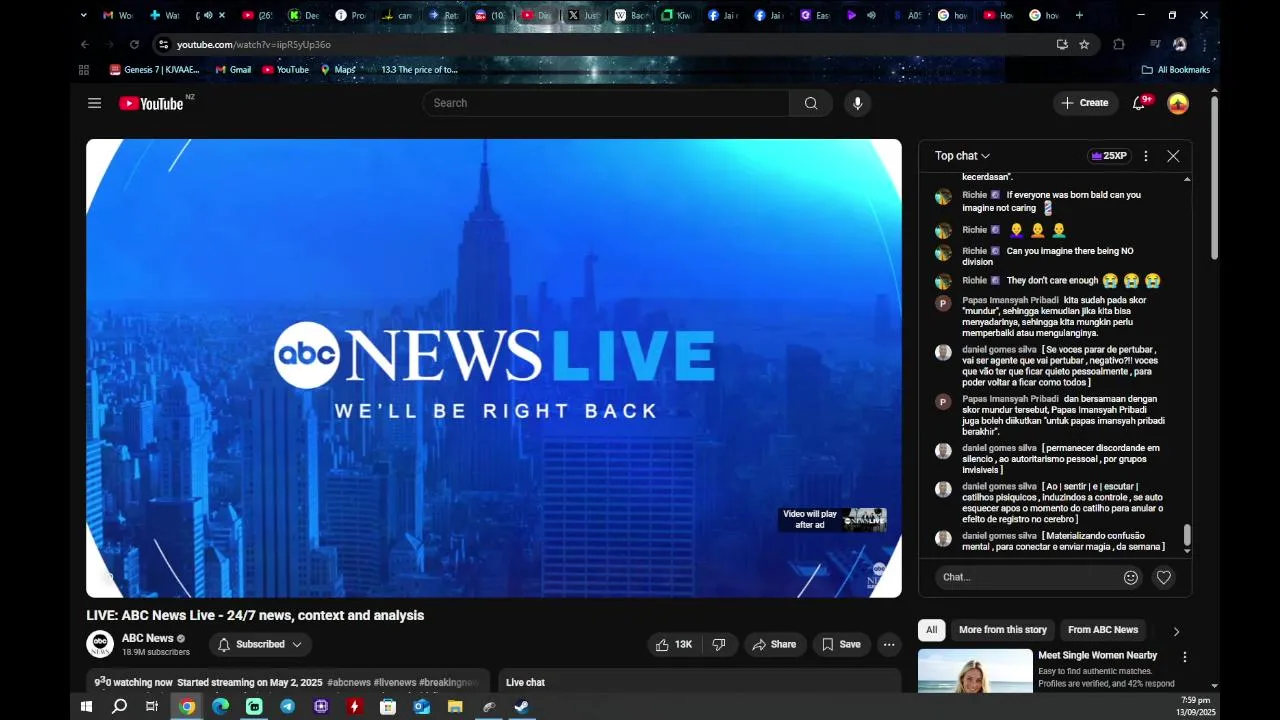Open Chrome profile avatar in toolbar
Viewport: 1280px width, 720px height.
tap(1180, 44)
